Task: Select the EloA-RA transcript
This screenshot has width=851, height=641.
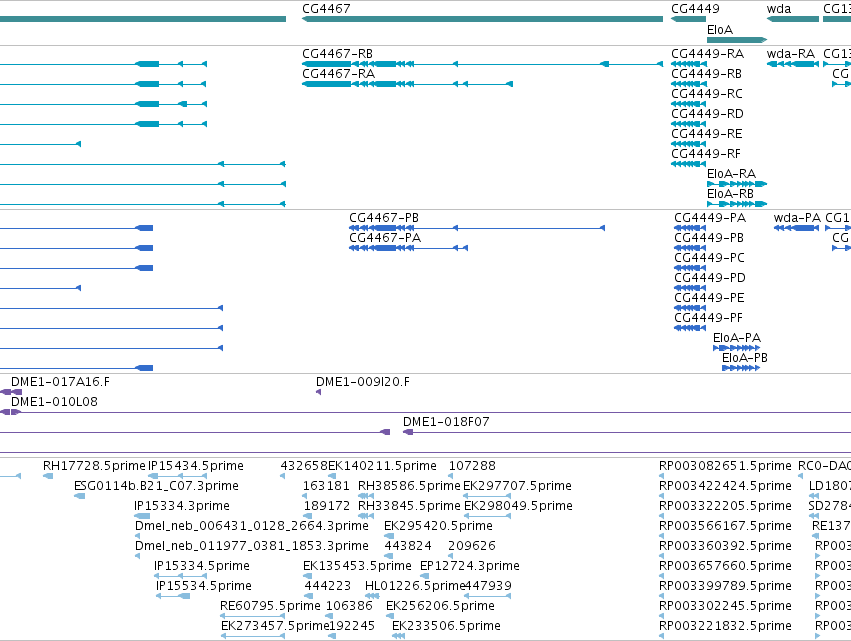Action: 737,184
